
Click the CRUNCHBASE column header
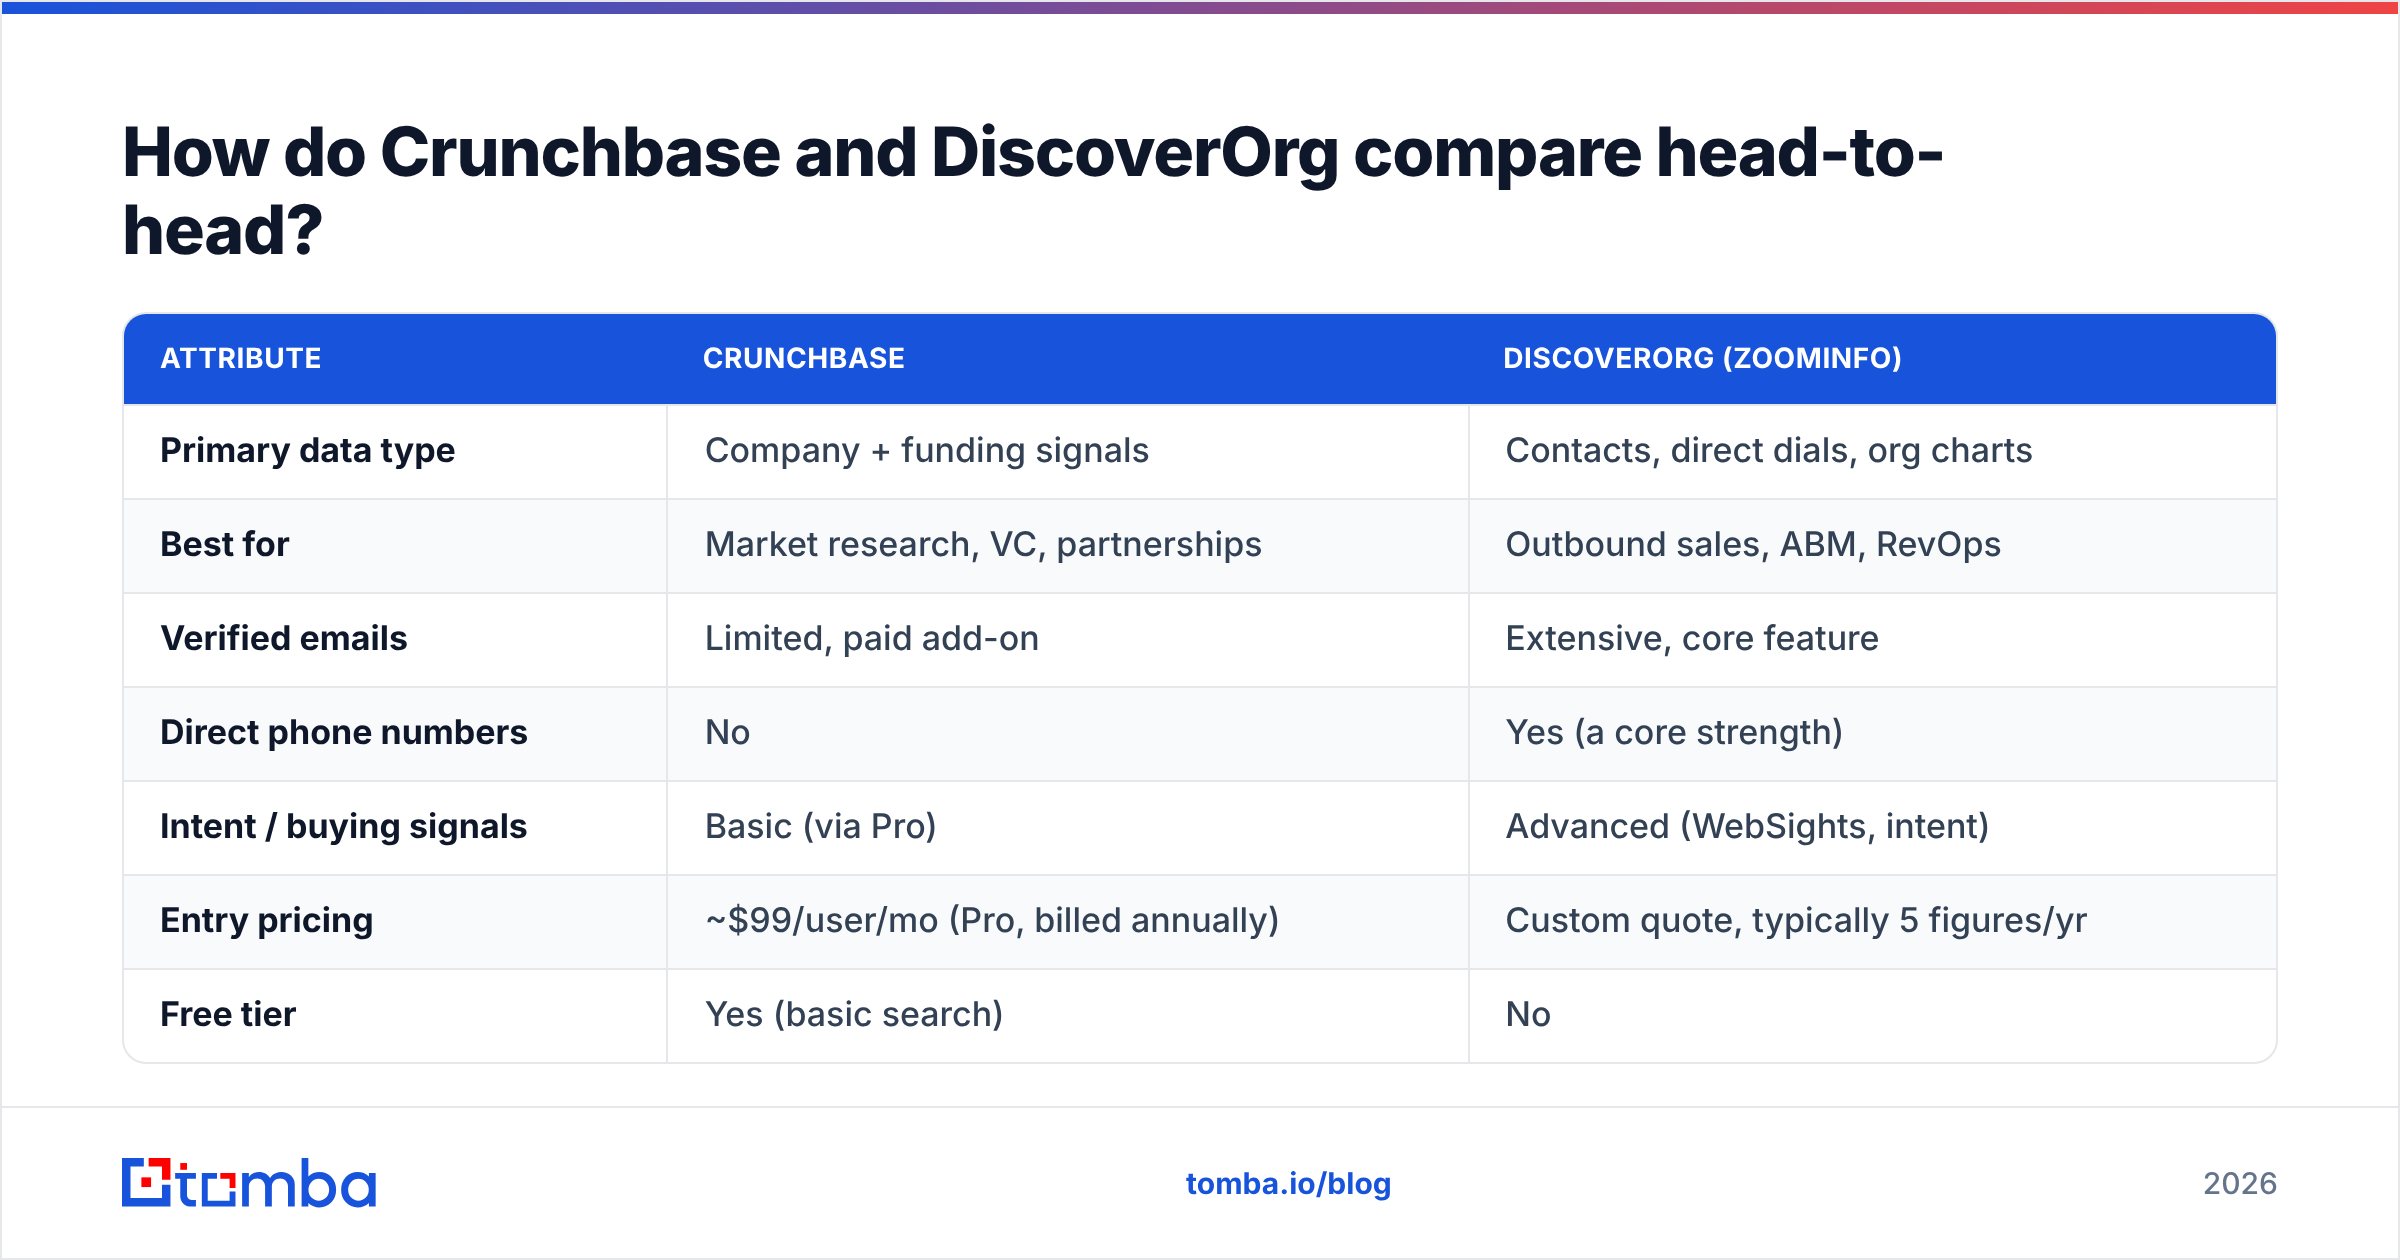(804, 358)
